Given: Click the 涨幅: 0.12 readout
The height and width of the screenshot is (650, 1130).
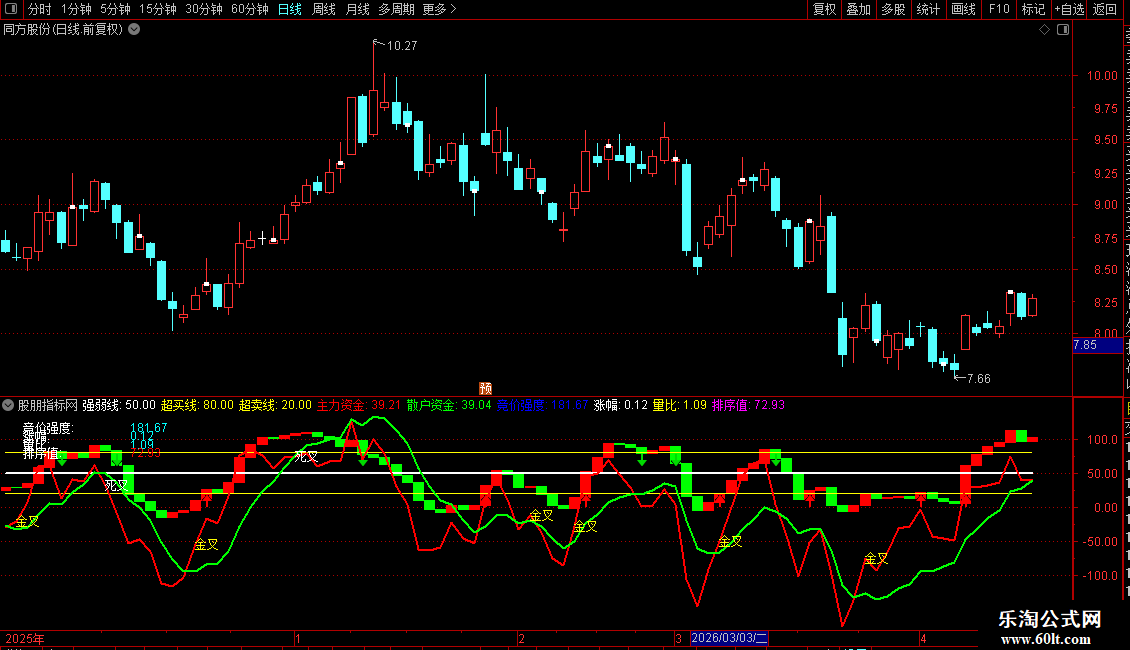Looking at the screenshot, I should click(x=620, y=406).
